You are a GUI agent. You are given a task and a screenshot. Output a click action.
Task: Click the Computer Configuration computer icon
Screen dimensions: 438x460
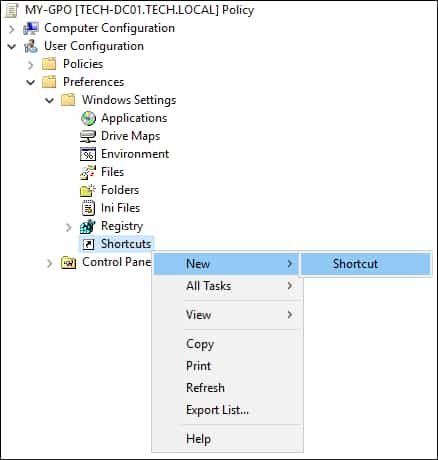[x=31, y=28]
